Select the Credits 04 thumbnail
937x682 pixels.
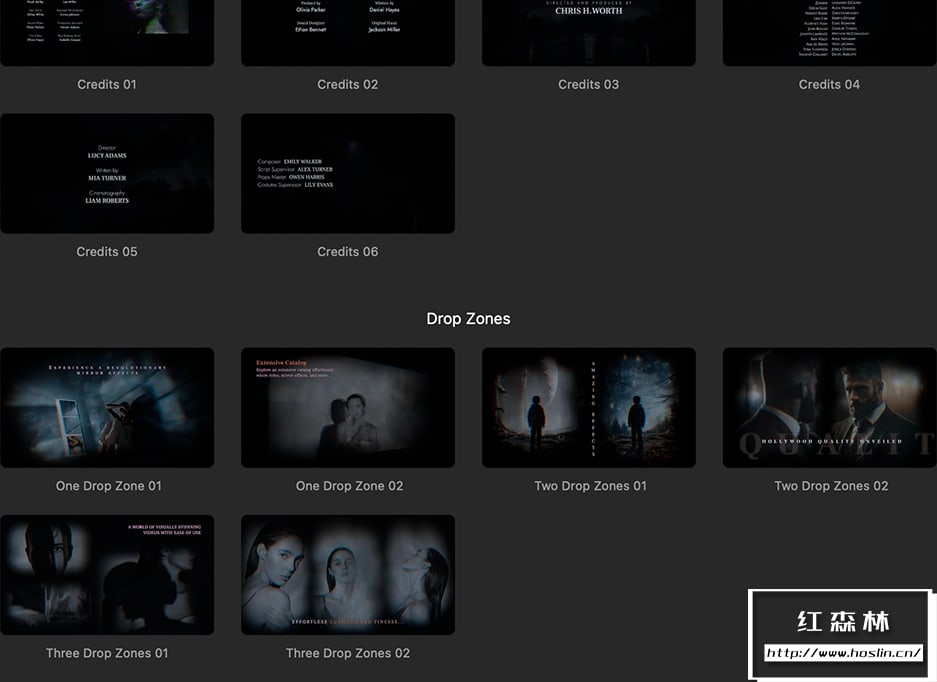click(829, 33)
